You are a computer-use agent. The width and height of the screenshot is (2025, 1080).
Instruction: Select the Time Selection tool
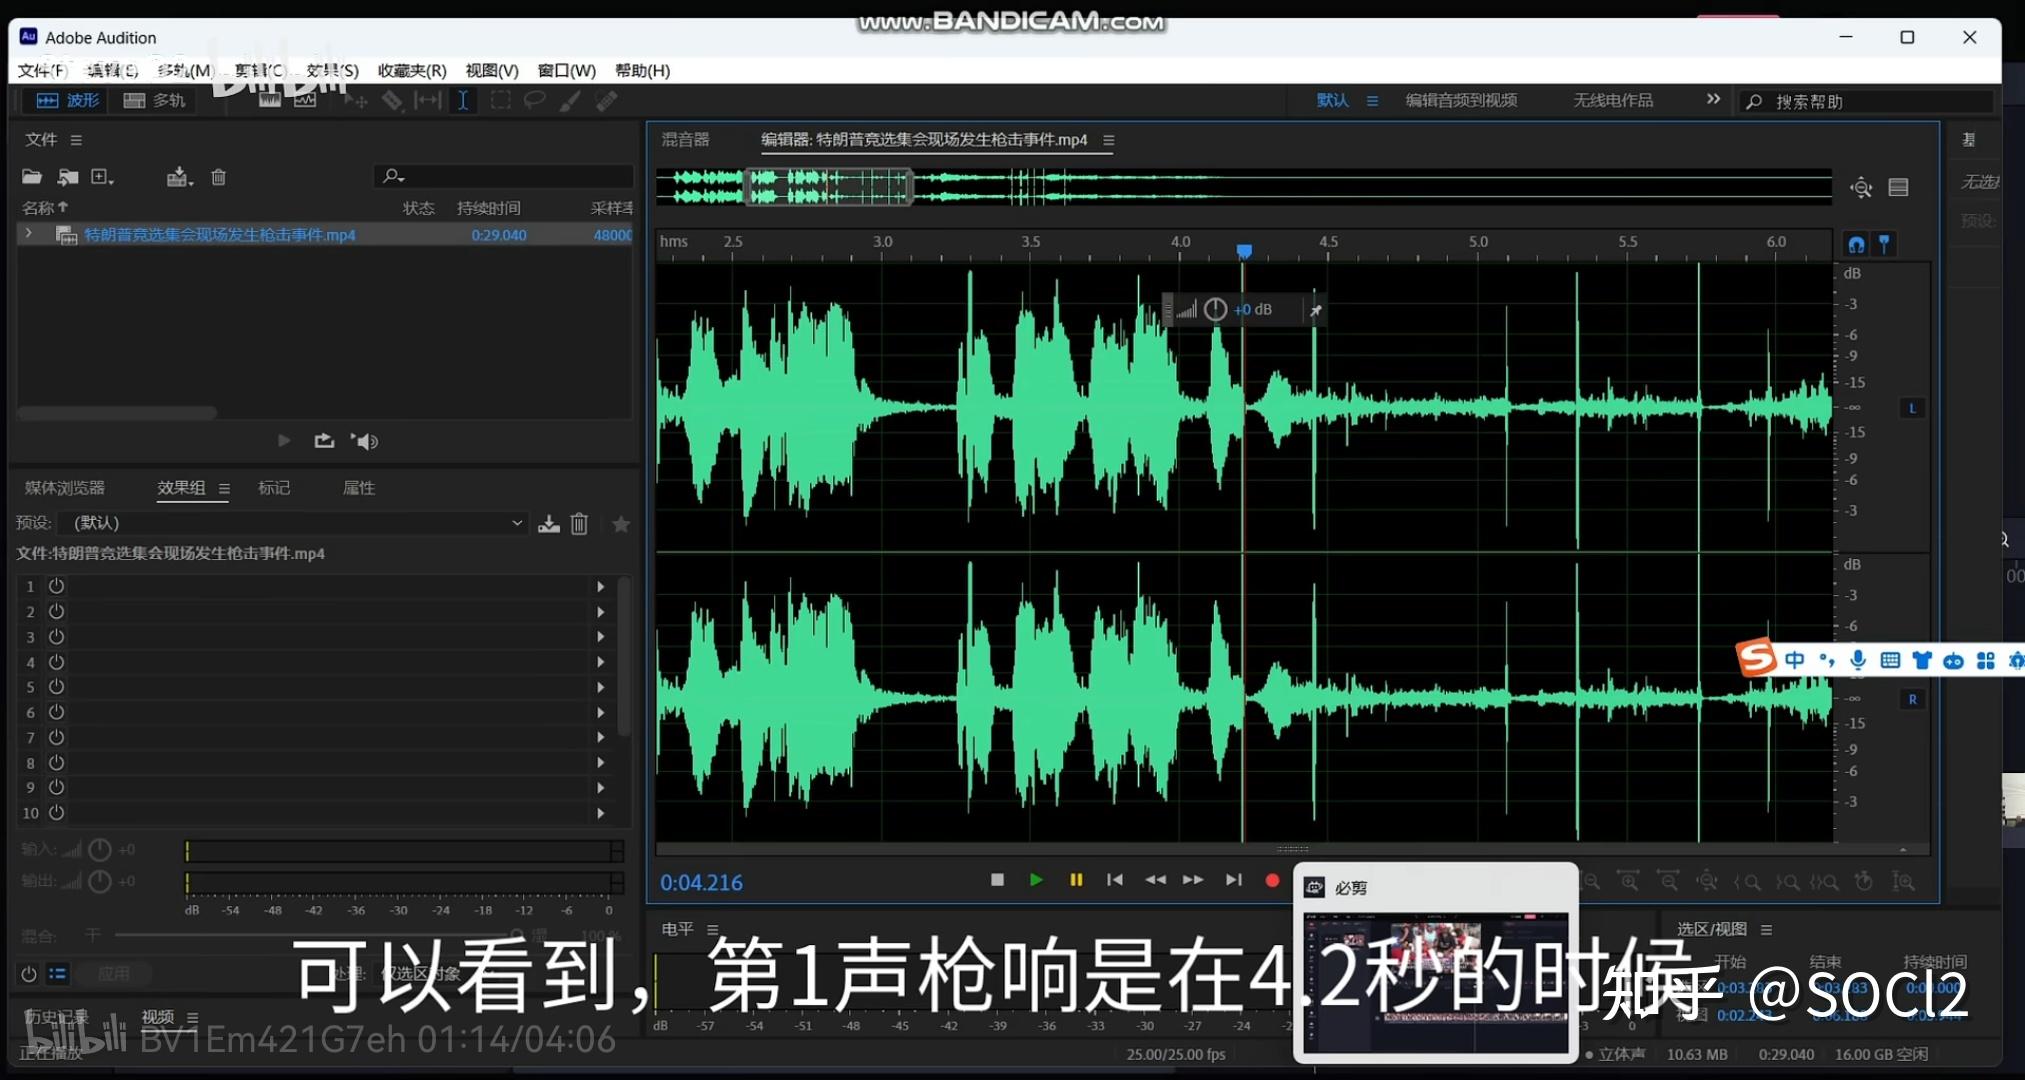(x=463, y=100)
